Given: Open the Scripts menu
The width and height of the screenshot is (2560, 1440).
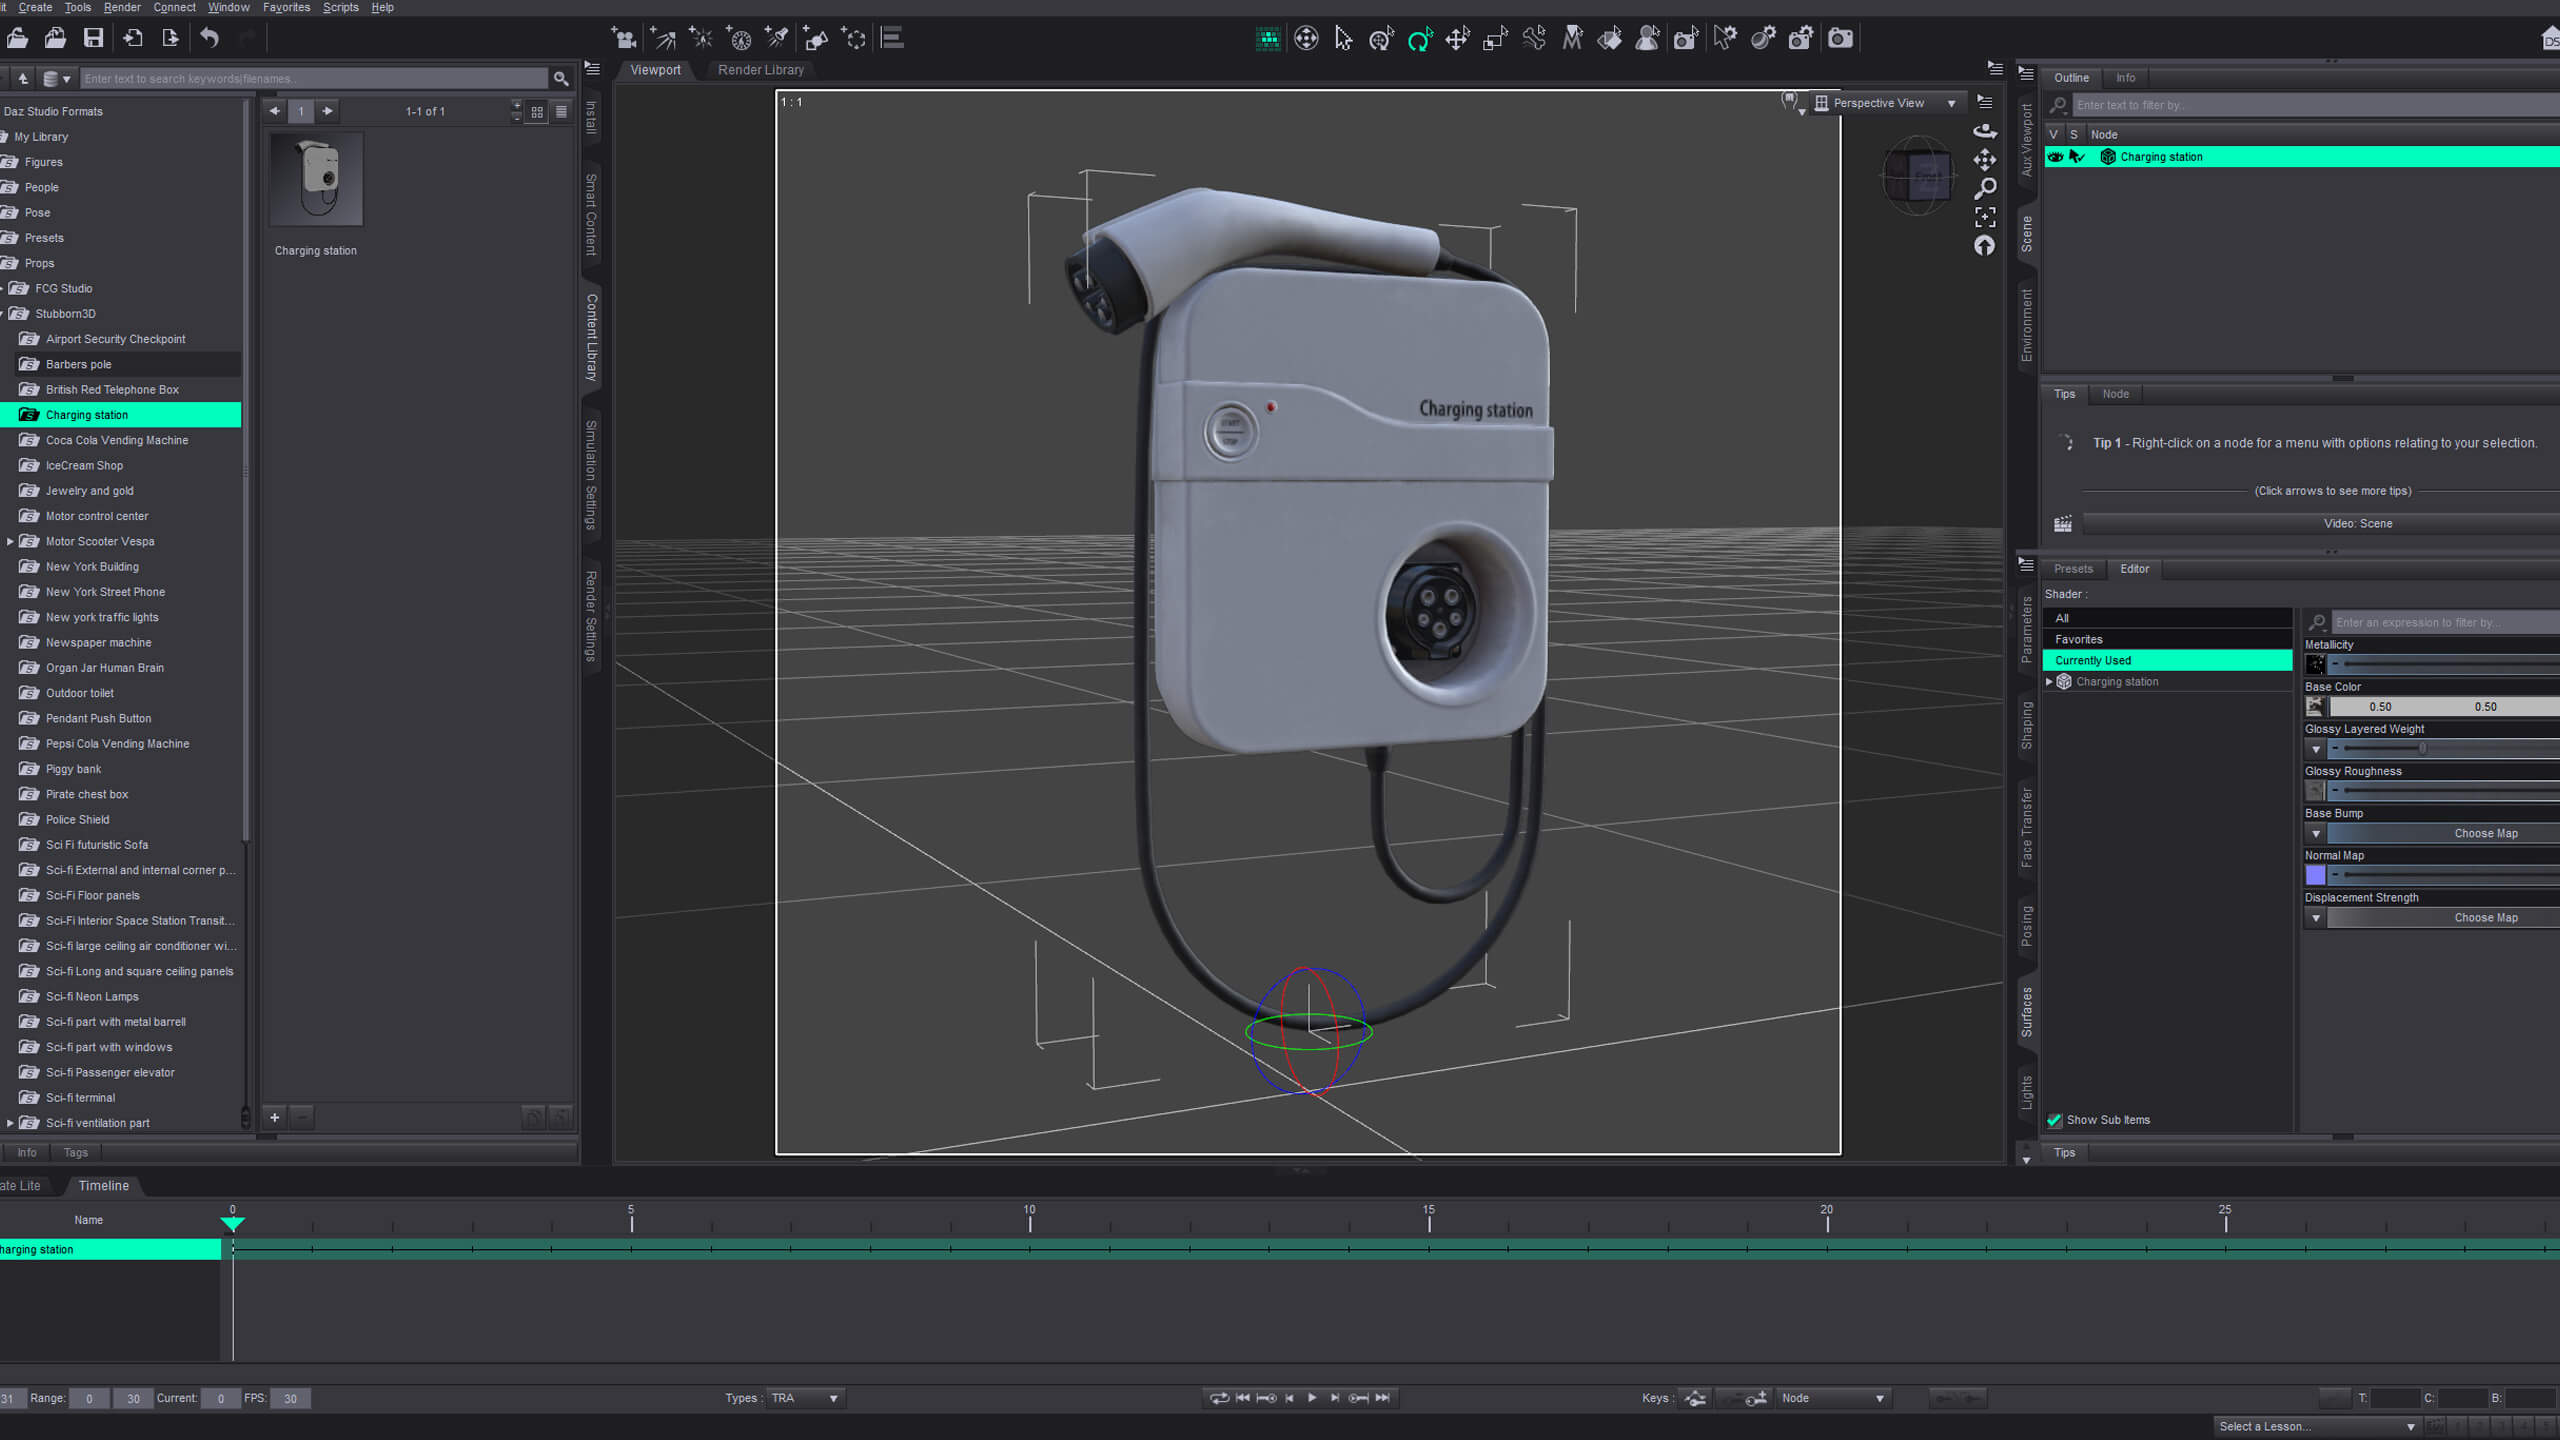Looking at the screenshot, I should [340, 7].
